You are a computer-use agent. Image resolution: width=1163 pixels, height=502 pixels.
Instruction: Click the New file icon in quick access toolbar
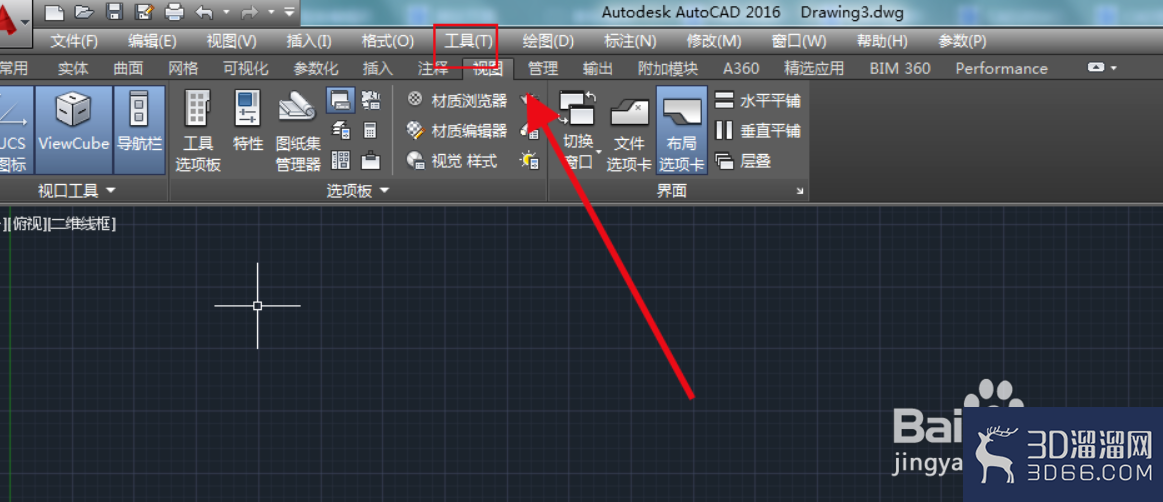[x=52, y=12]
